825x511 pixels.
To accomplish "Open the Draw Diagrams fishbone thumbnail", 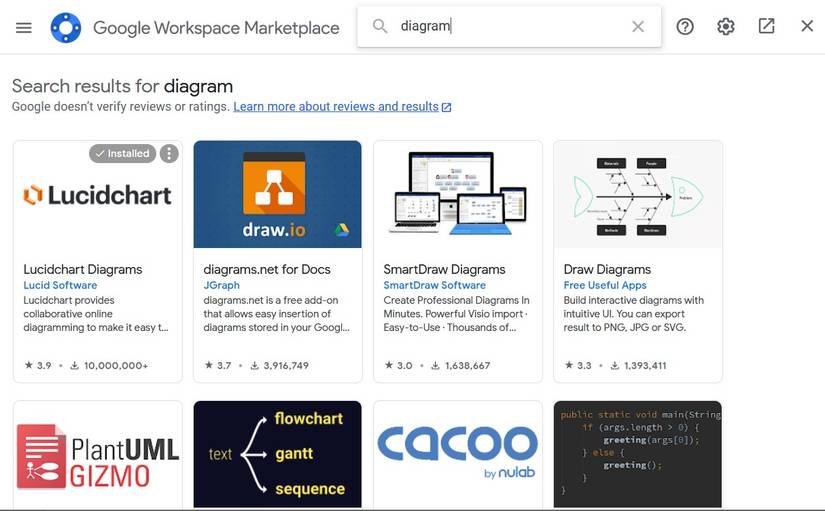I will (x=638, y=194).
